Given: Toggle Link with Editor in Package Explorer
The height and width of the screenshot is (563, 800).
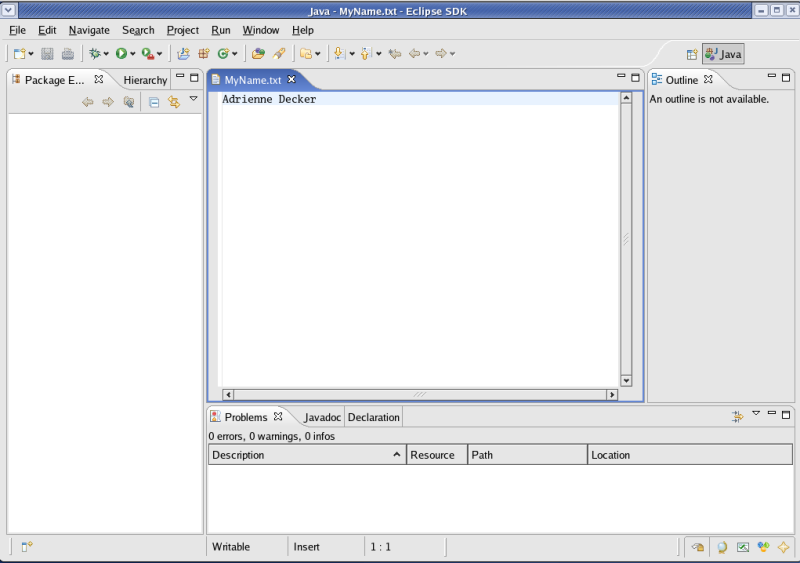Looking at the screenshot, I should [174, 102].
